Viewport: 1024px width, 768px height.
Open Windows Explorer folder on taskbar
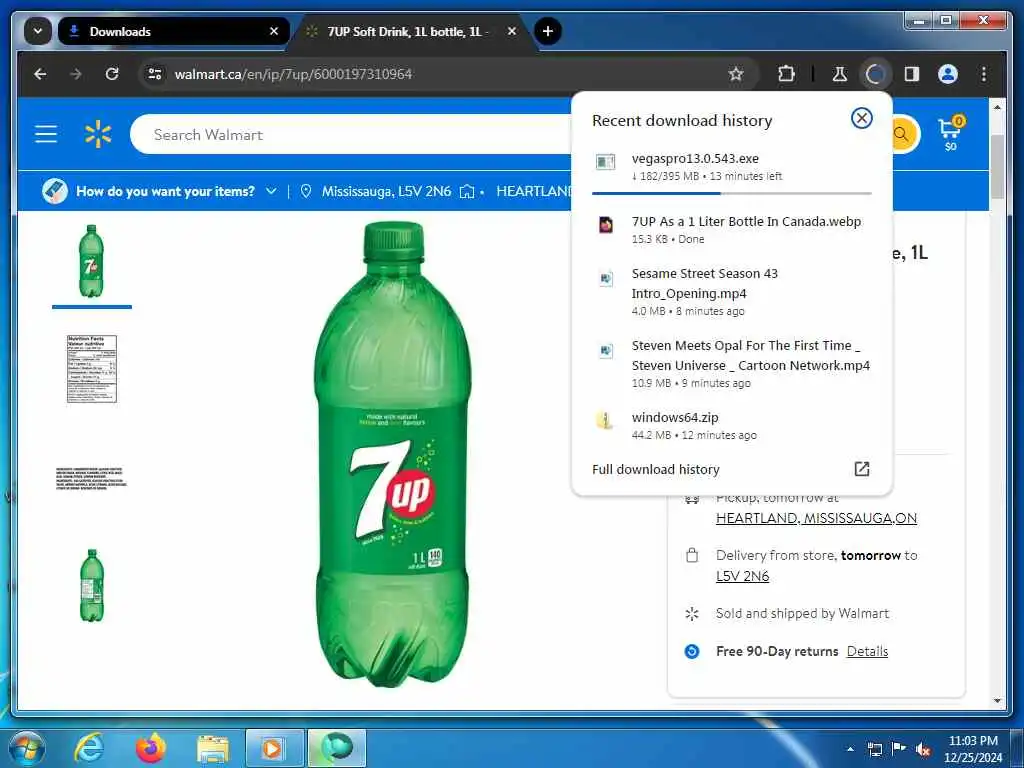coord(212,749)
